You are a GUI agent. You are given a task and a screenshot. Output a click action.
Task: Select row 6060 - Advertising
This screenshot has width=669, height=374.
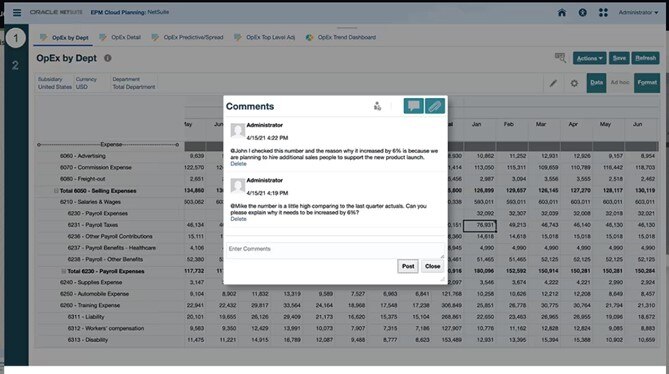click(82, 156)
